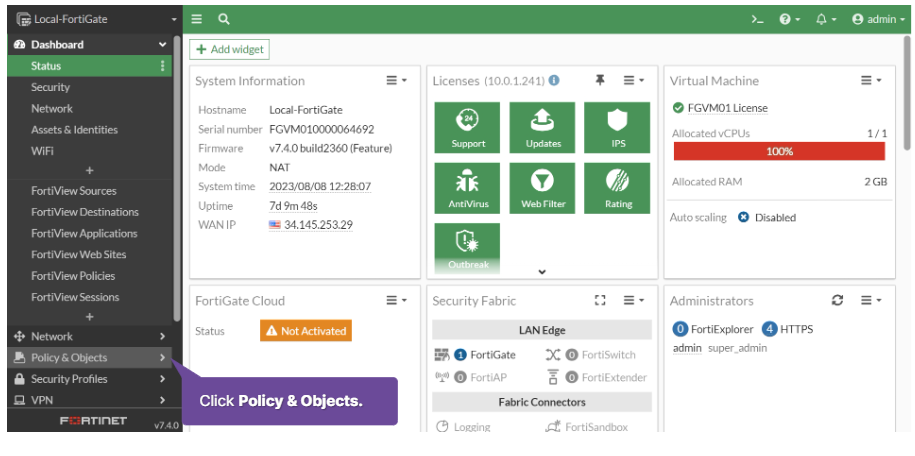
Task: Click the Auto scaling Disabled status
Action: (x=767, y=217)
